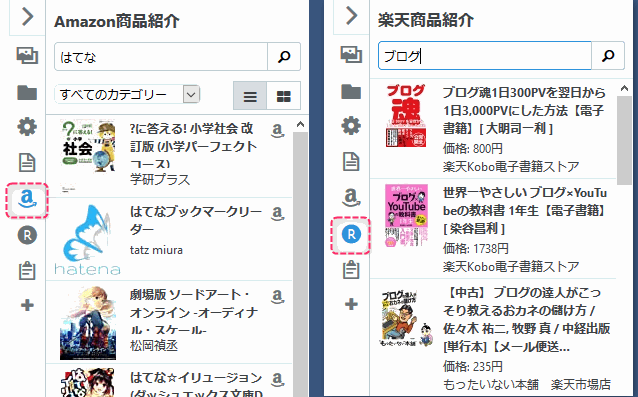This screenshot has width=638, height=397.
Task: Choose the 世界一やさしい ブログ×YouTube title
Action: coord(524,210)
